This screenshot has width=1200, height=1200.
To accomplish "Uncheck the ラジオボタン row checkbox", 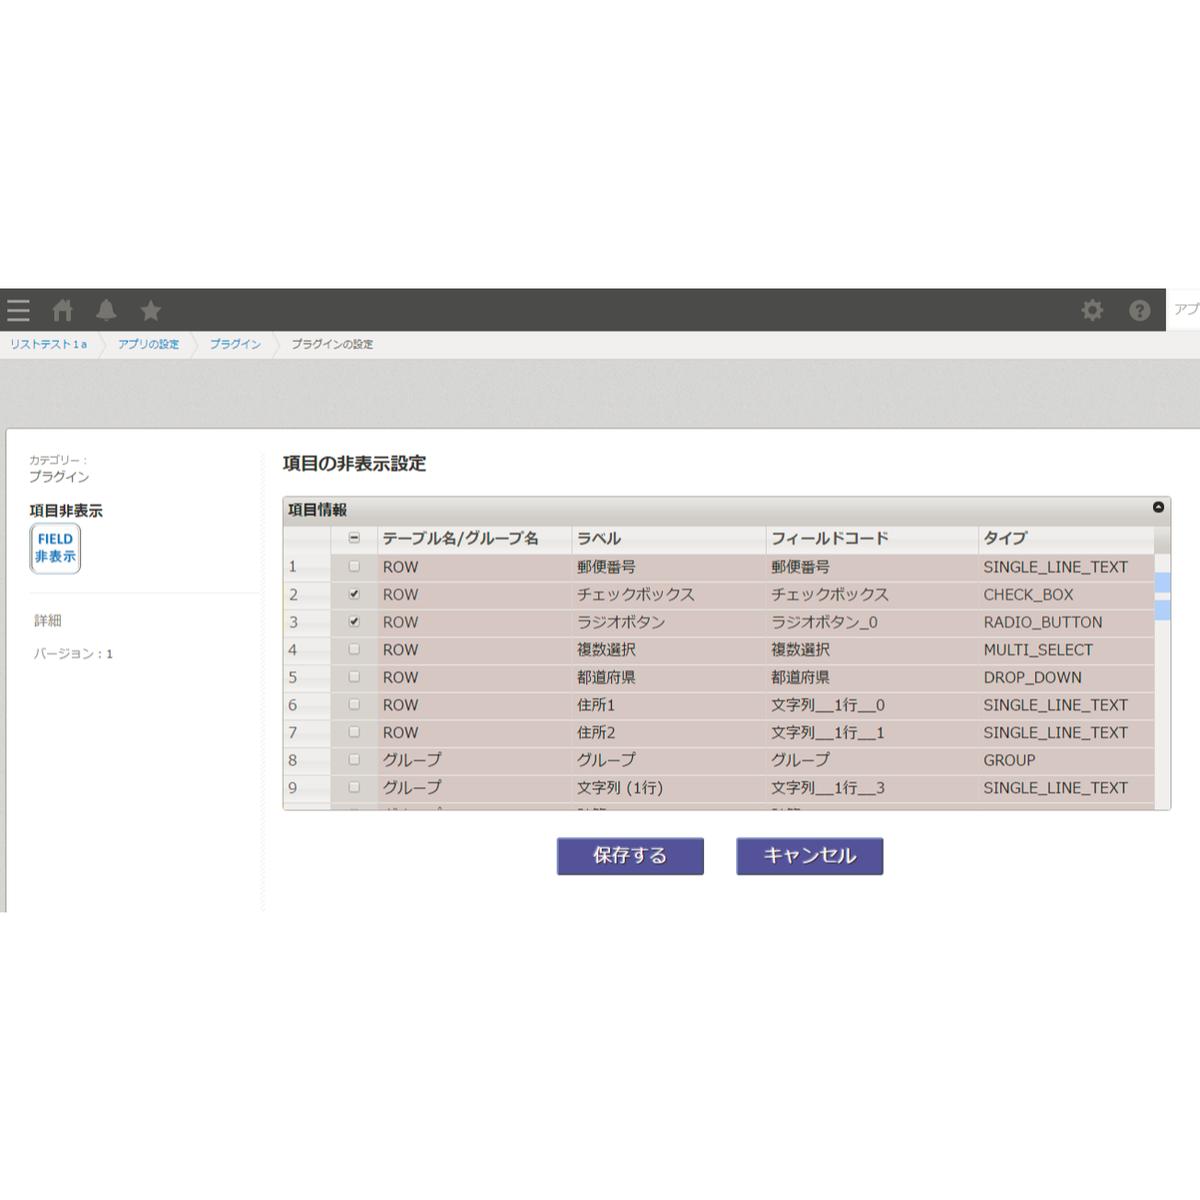I will pos(354,622).
